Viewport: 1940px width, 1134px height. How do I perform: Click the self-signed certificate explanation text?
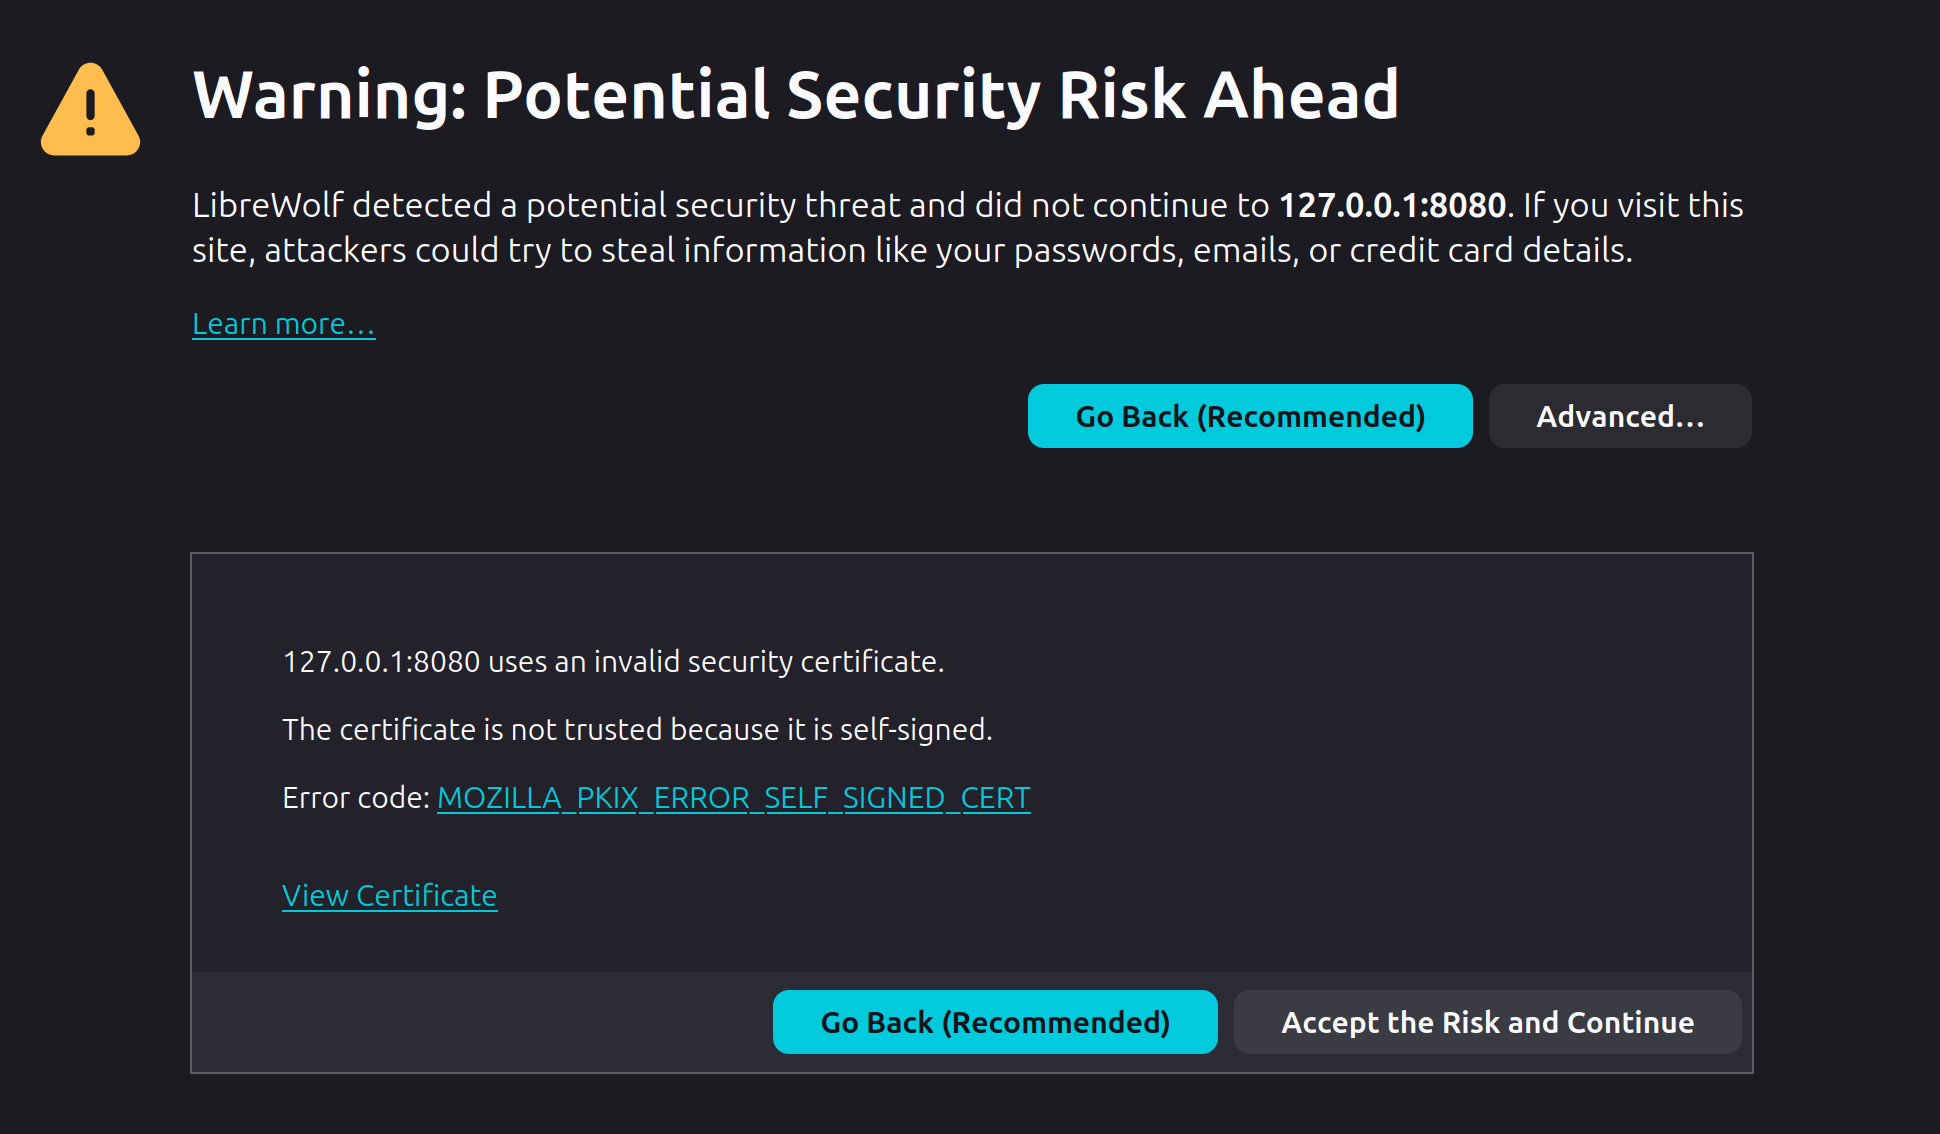tap(637, 729)
